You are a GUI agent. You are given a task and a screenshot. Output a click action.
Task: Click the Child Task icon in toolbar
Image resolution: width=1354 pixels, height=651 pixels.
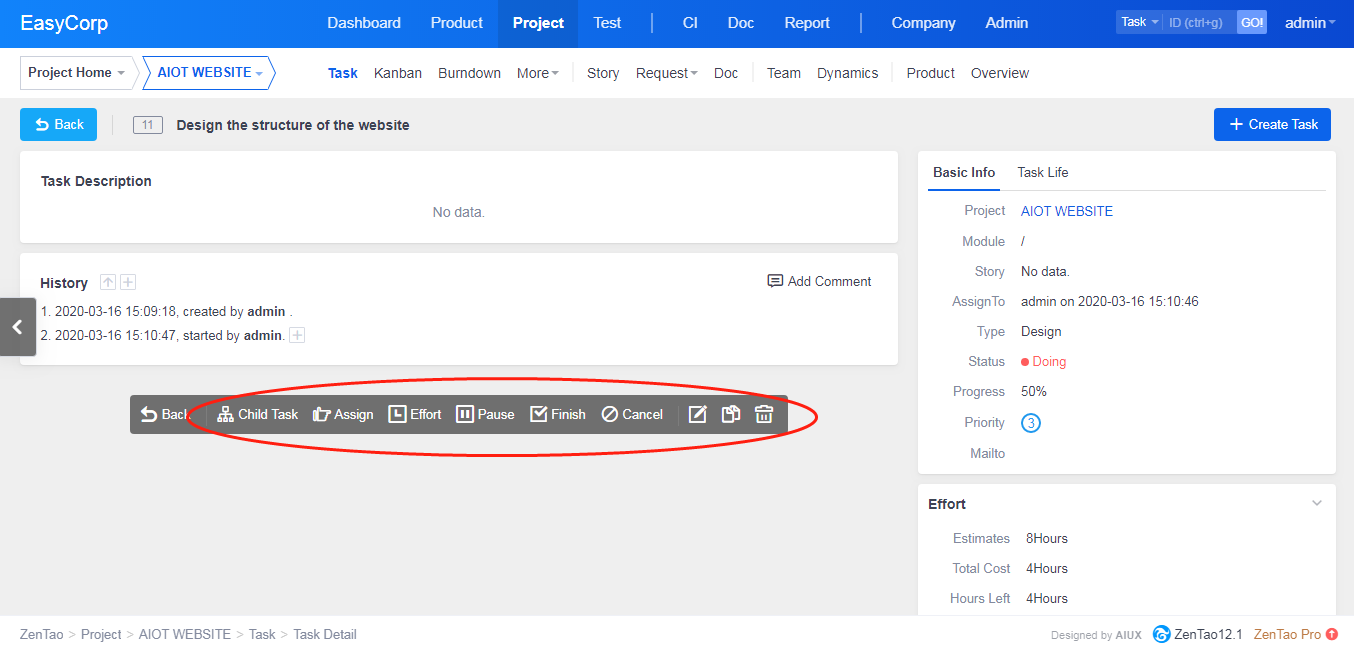pos(226,414)
